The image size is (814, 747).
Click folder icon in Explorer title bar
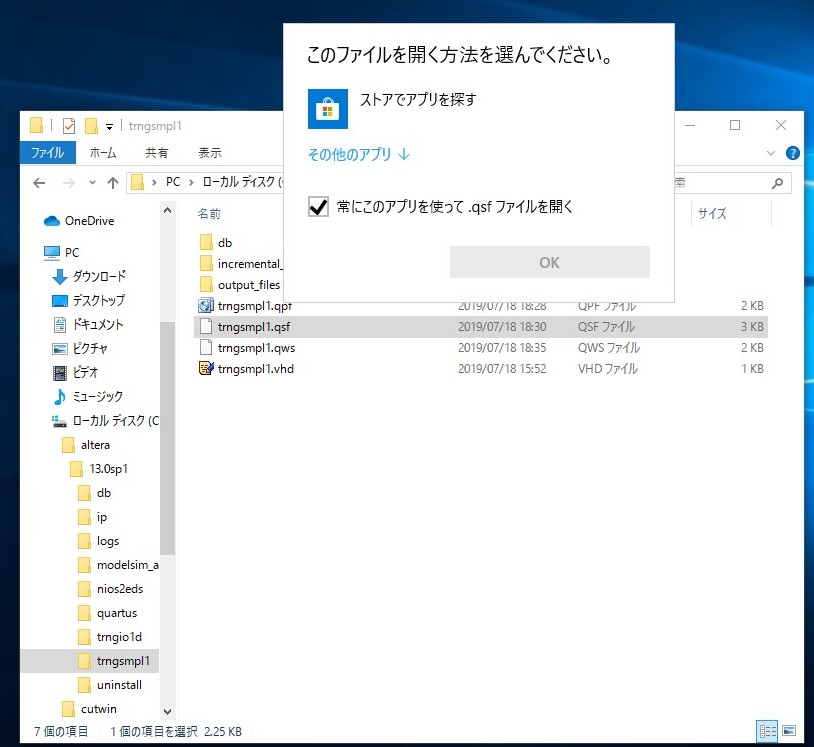[x=37, y=126]
